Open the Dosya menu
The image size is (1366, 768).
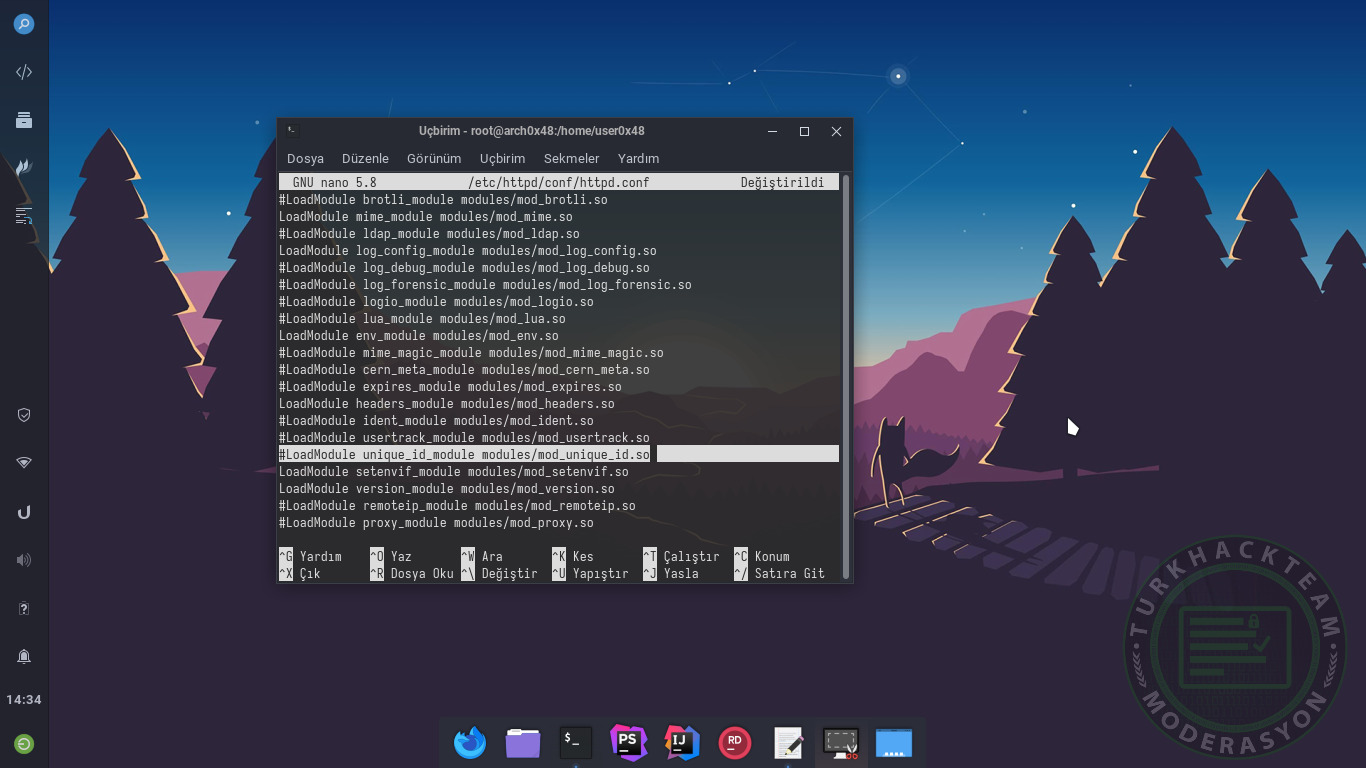tap(305, 158)
